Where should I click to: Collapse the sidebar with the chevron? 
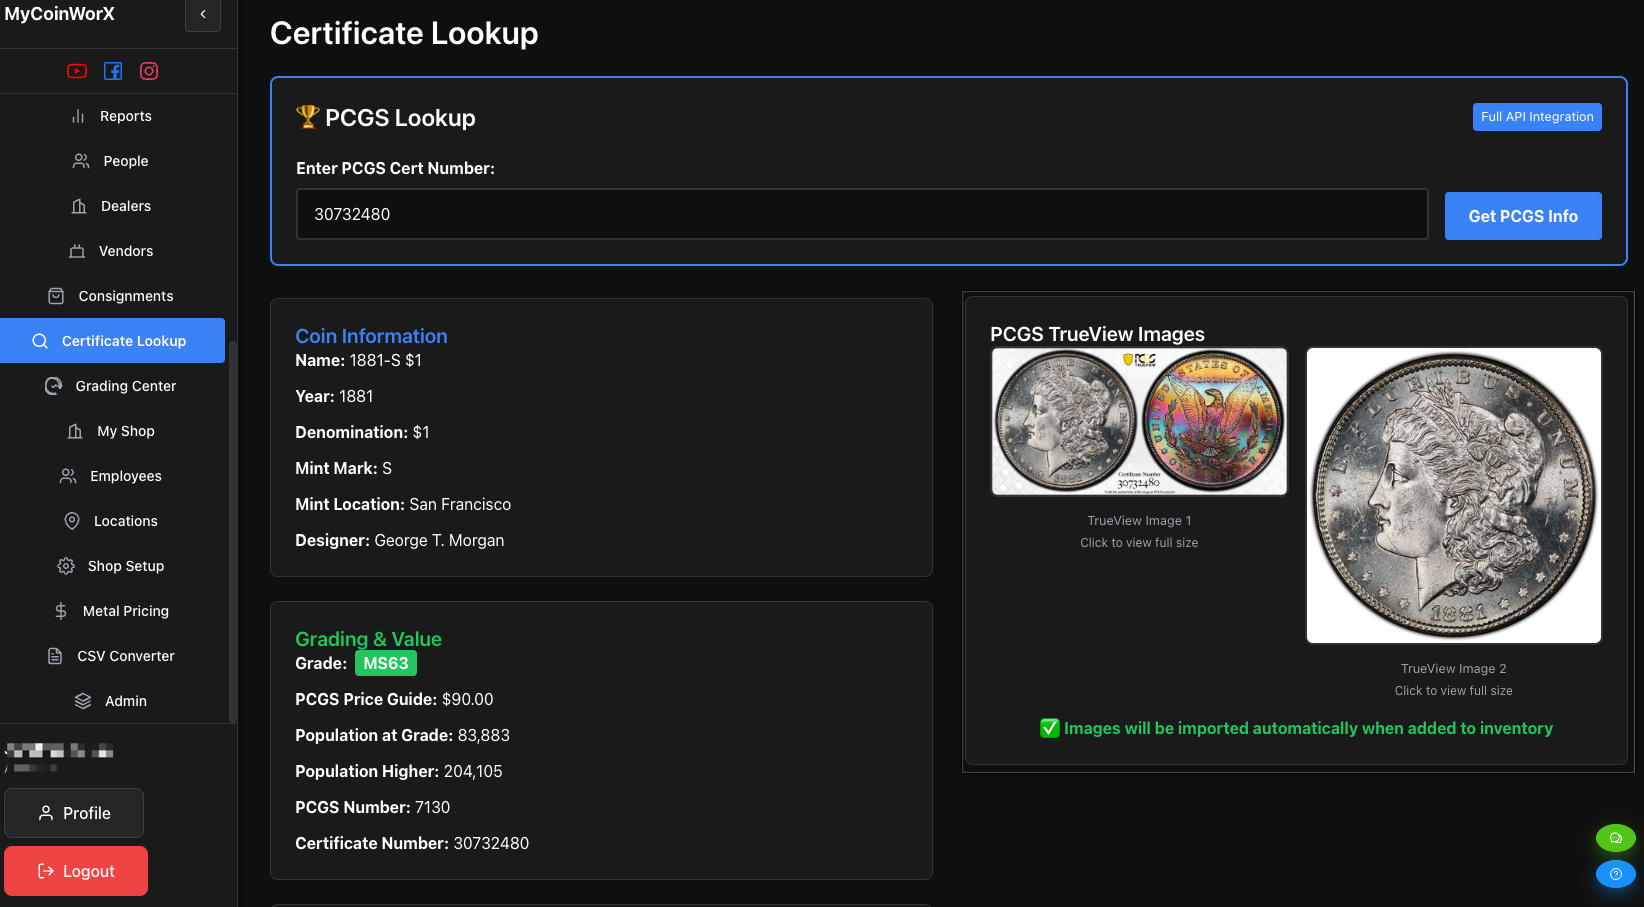(x=203, y=16)
